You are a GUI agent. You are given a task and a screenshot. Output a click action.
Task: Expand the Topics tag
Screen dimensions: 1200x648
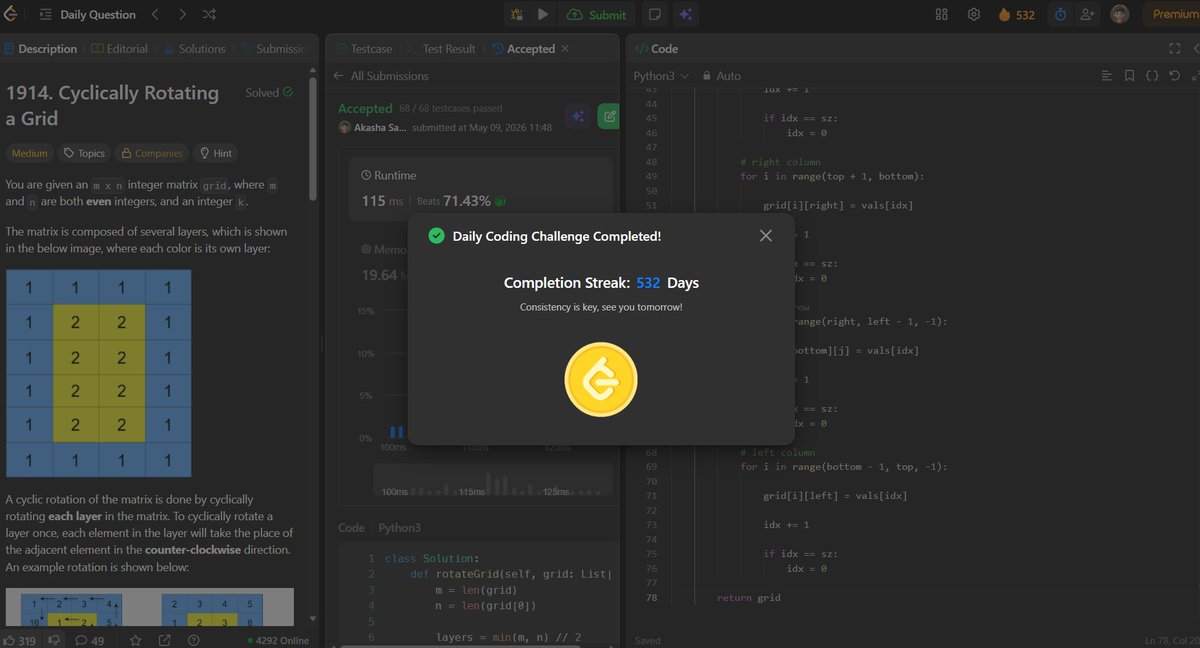tap(83, 153)
